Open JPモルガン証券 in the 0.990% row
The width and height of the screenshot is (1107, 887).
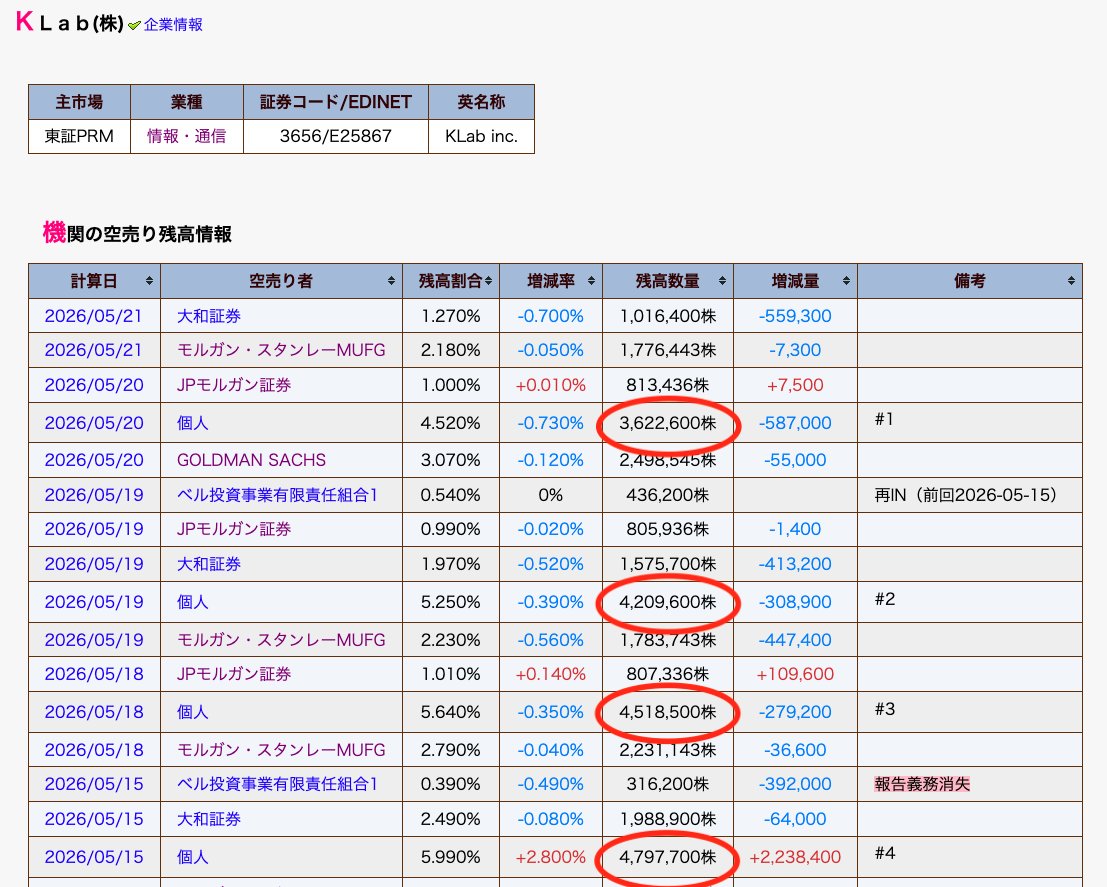234,529
